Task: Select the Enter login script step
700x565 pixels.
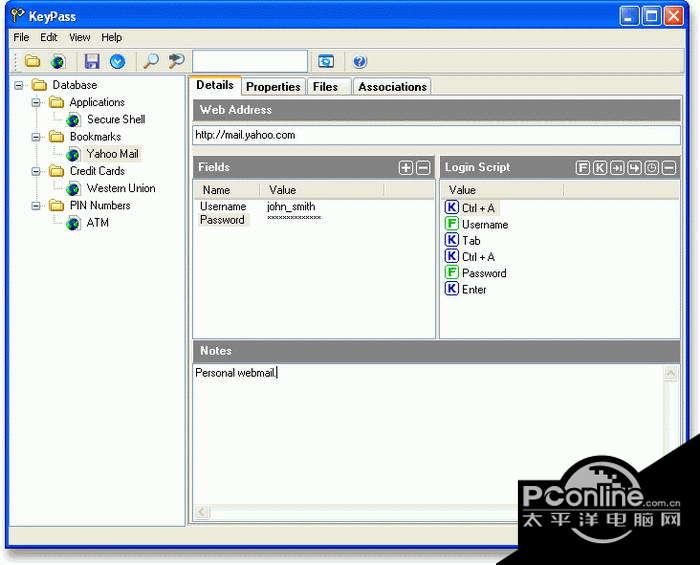Action: click(466, 290)
